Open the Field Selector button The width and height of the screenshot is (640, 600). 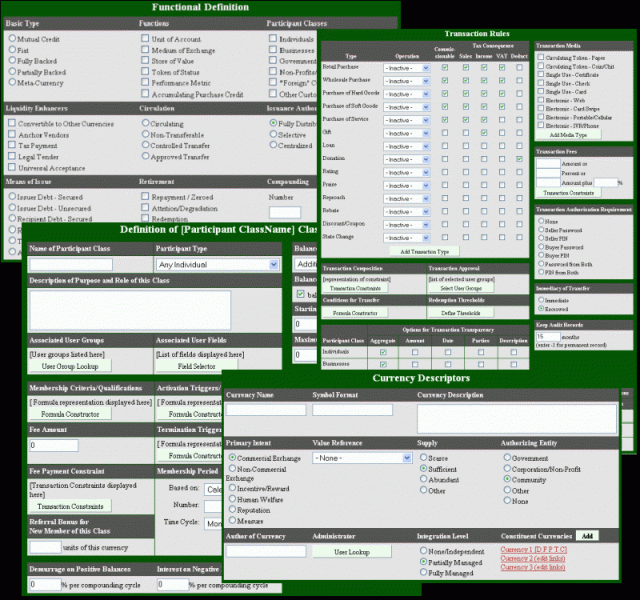[196, 367]
